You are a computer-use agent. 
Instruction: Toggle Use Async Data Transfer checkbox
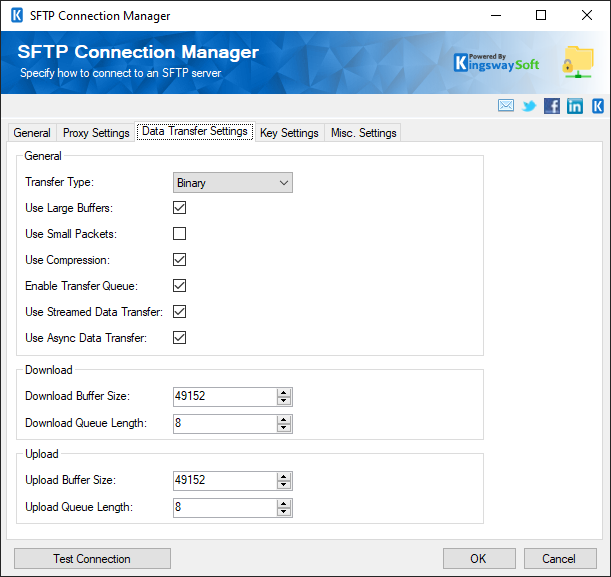point(180,338)
